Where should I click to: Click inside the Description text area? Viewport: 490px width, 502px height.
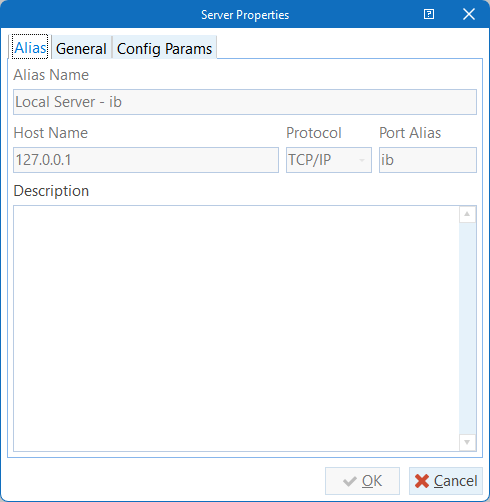236,328
